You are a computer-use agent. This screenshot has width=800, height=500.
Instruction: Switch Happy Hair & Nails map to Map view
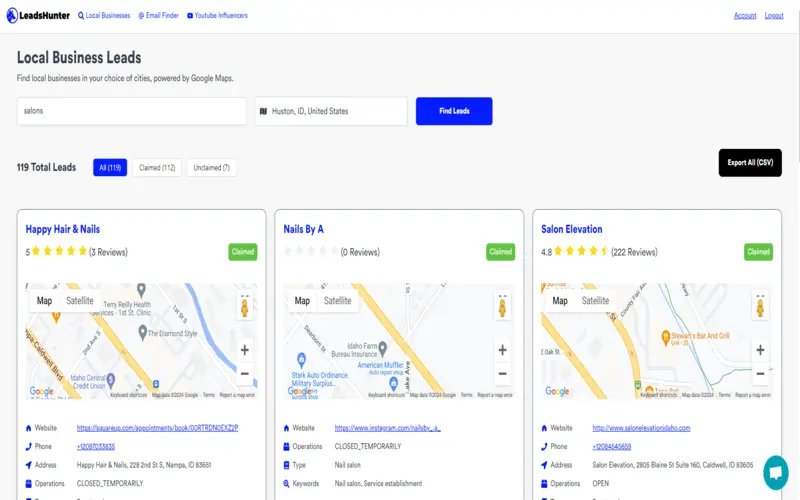(44, 301)
